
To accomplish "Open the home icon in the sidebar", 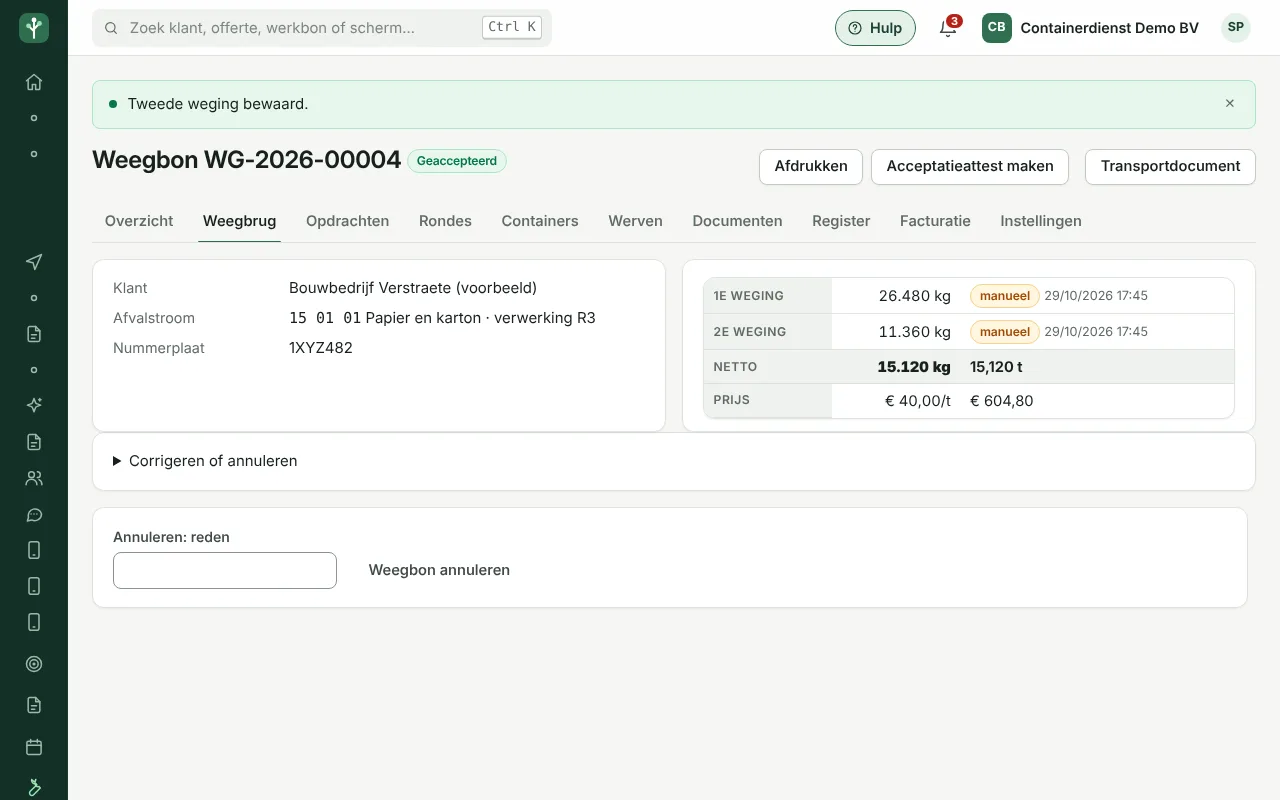I will tap(34, 82).
